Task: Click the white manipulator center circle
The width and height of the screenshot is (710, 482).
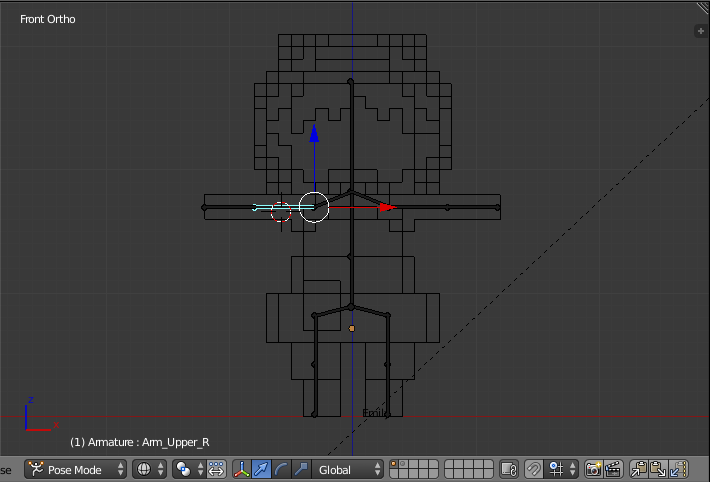Action: pyautogui.click(x=314, y=207)
